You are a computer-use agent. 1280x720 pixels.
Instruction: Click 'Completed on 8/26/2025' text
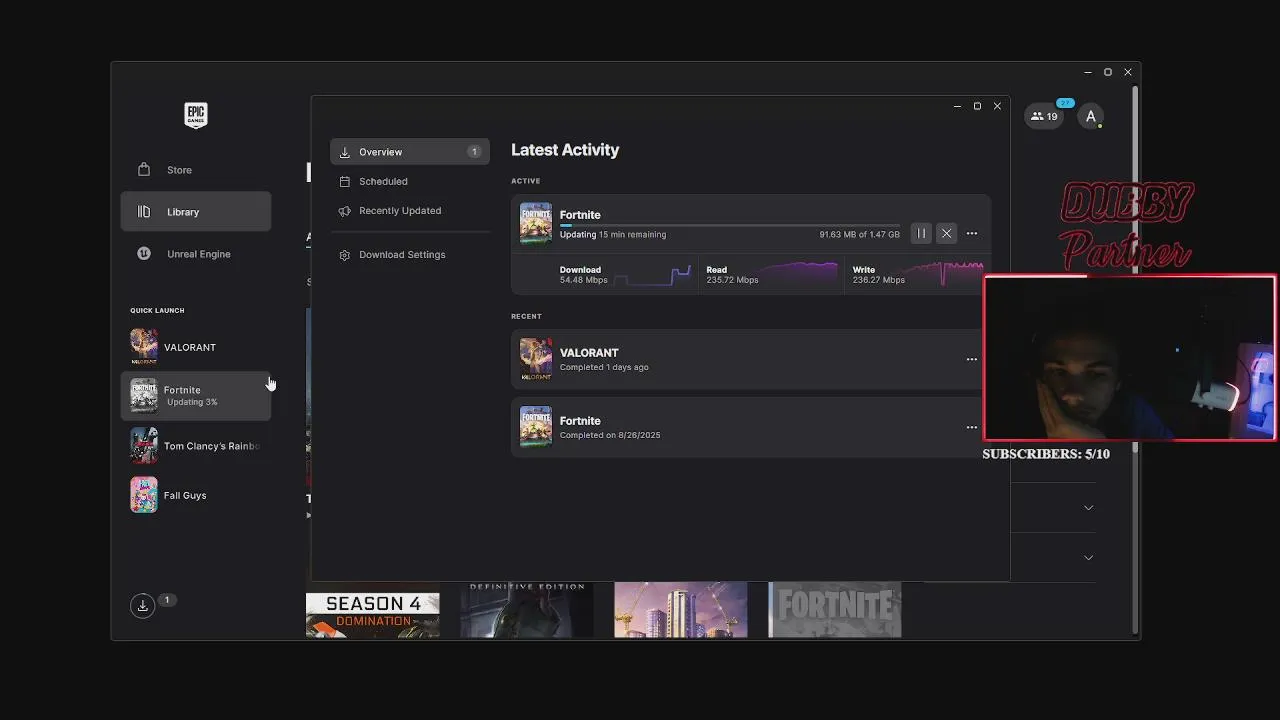pos(610,435)
